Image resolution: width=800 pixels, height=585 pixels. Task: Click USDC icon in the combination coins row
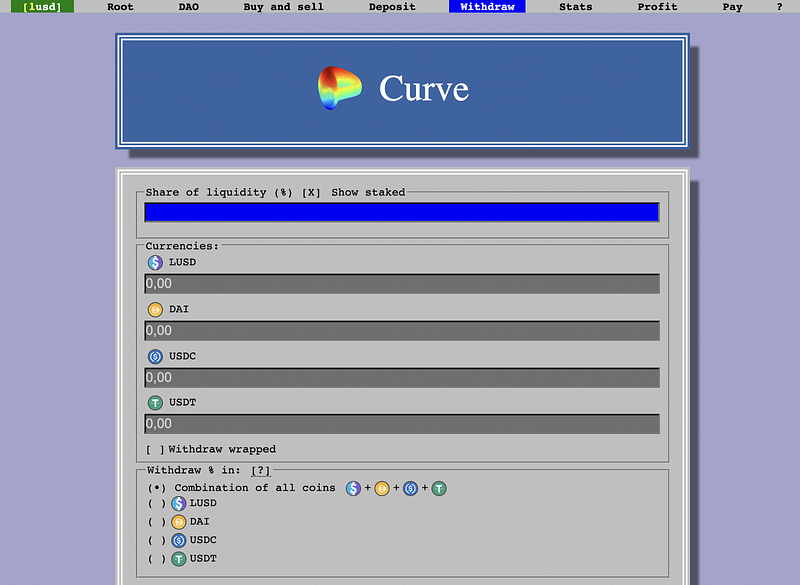(410, 488)
